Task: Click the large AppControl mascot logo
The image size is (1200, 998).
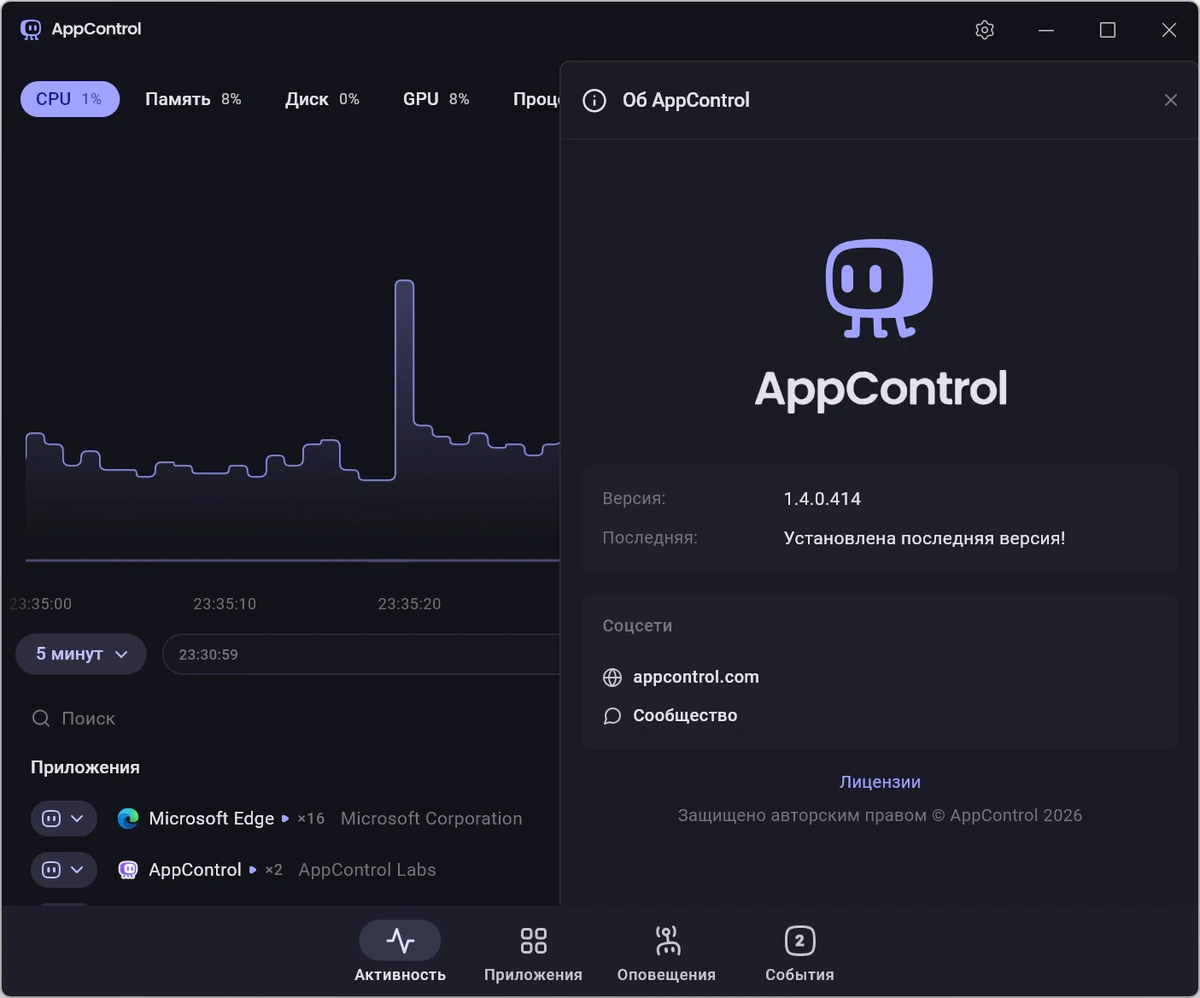Action: [879, 289]
